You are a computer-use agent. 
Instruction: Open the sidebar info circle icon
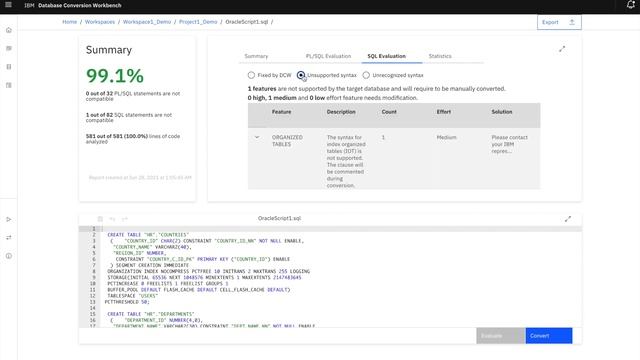[9, 256]
